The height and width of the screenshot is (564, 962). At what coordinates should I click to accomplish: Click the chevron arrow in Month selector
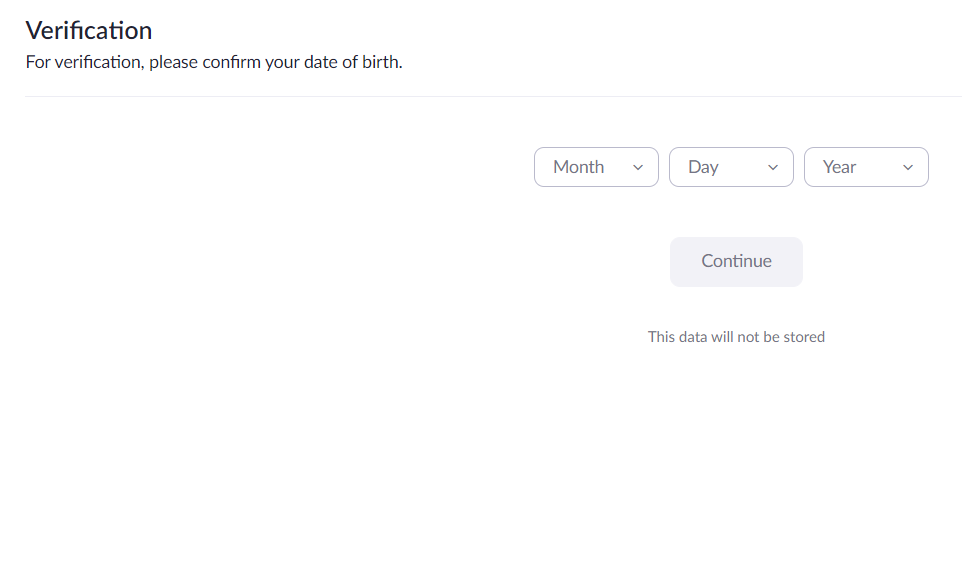[638, 168]
